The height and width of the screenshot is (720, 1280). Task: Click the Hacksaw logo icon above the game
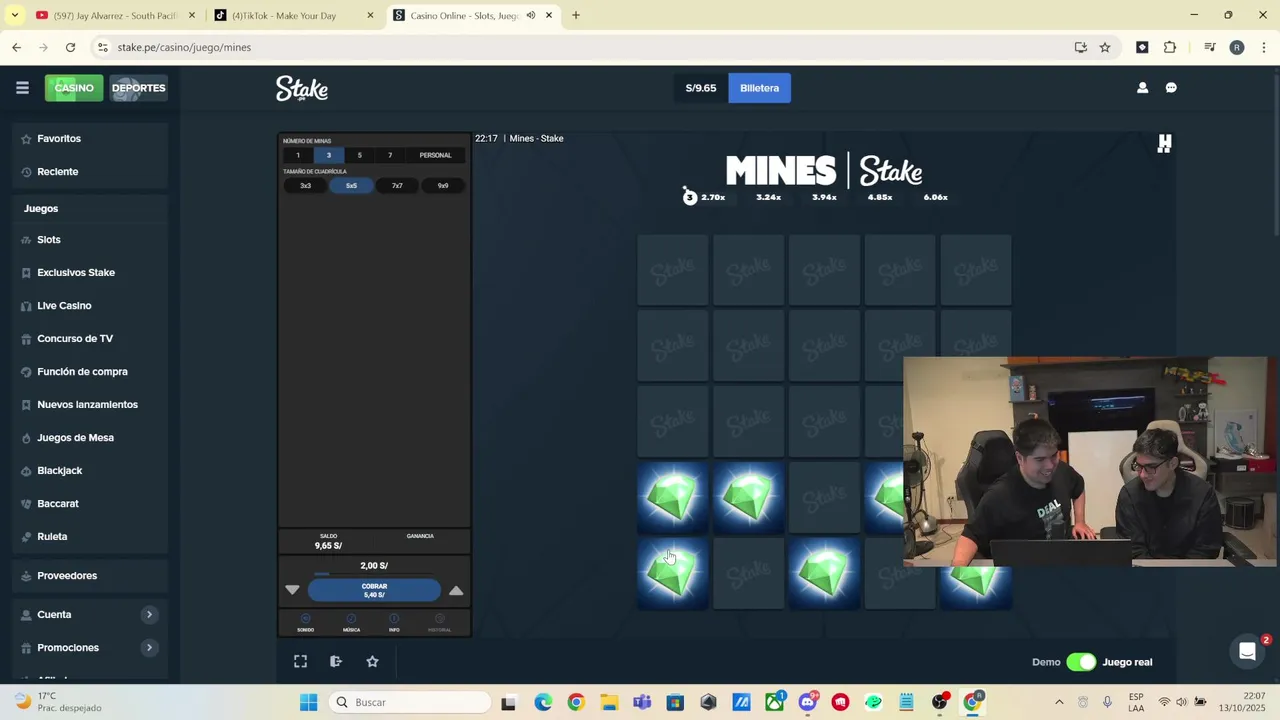1164,144
